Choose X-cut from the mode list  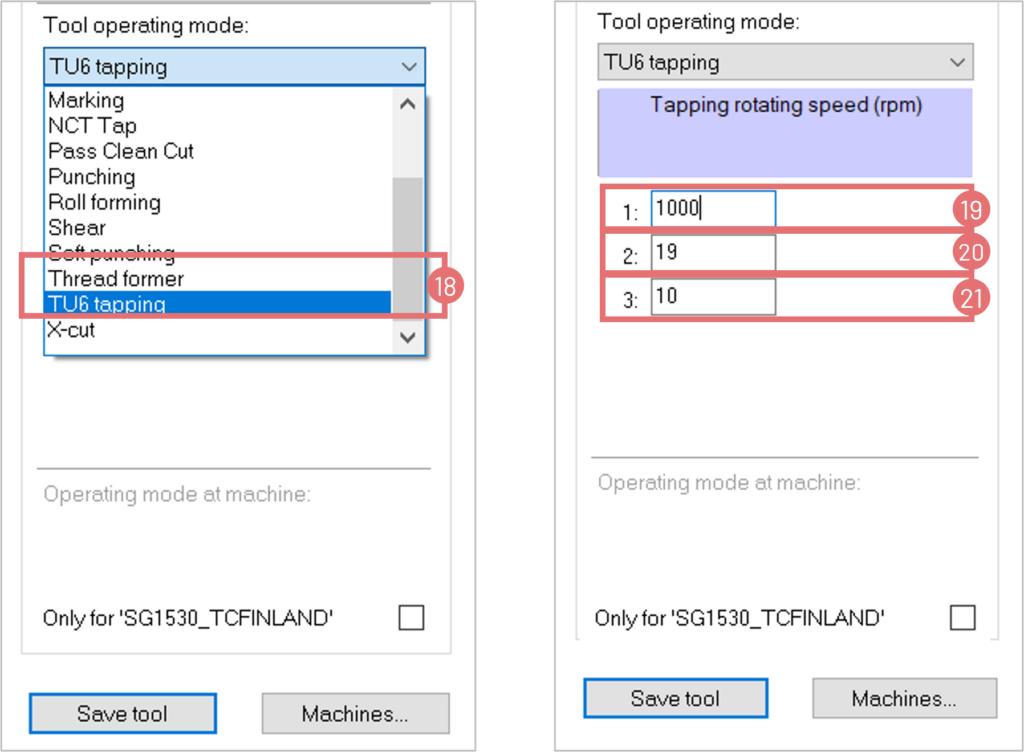click(x=72, y=330)
